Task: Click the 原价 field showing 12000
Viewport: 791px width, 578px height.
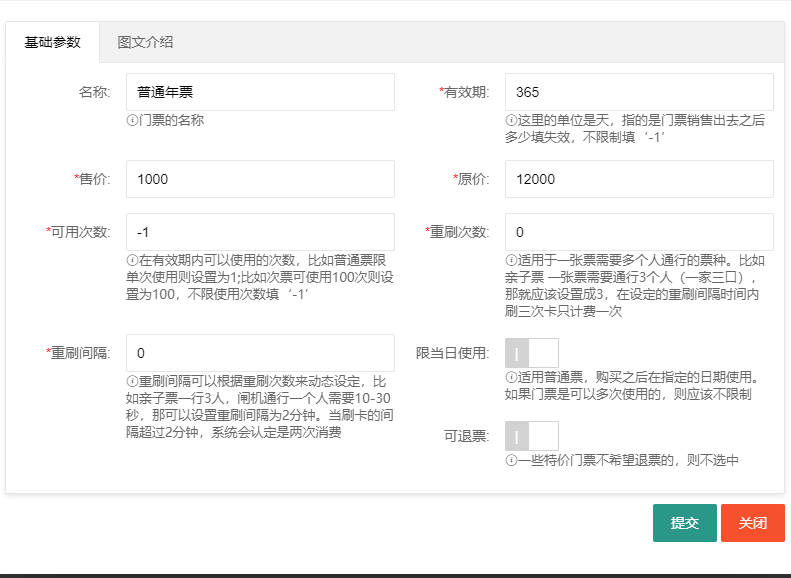Action: pyautogui.click(x=639, y=179)
